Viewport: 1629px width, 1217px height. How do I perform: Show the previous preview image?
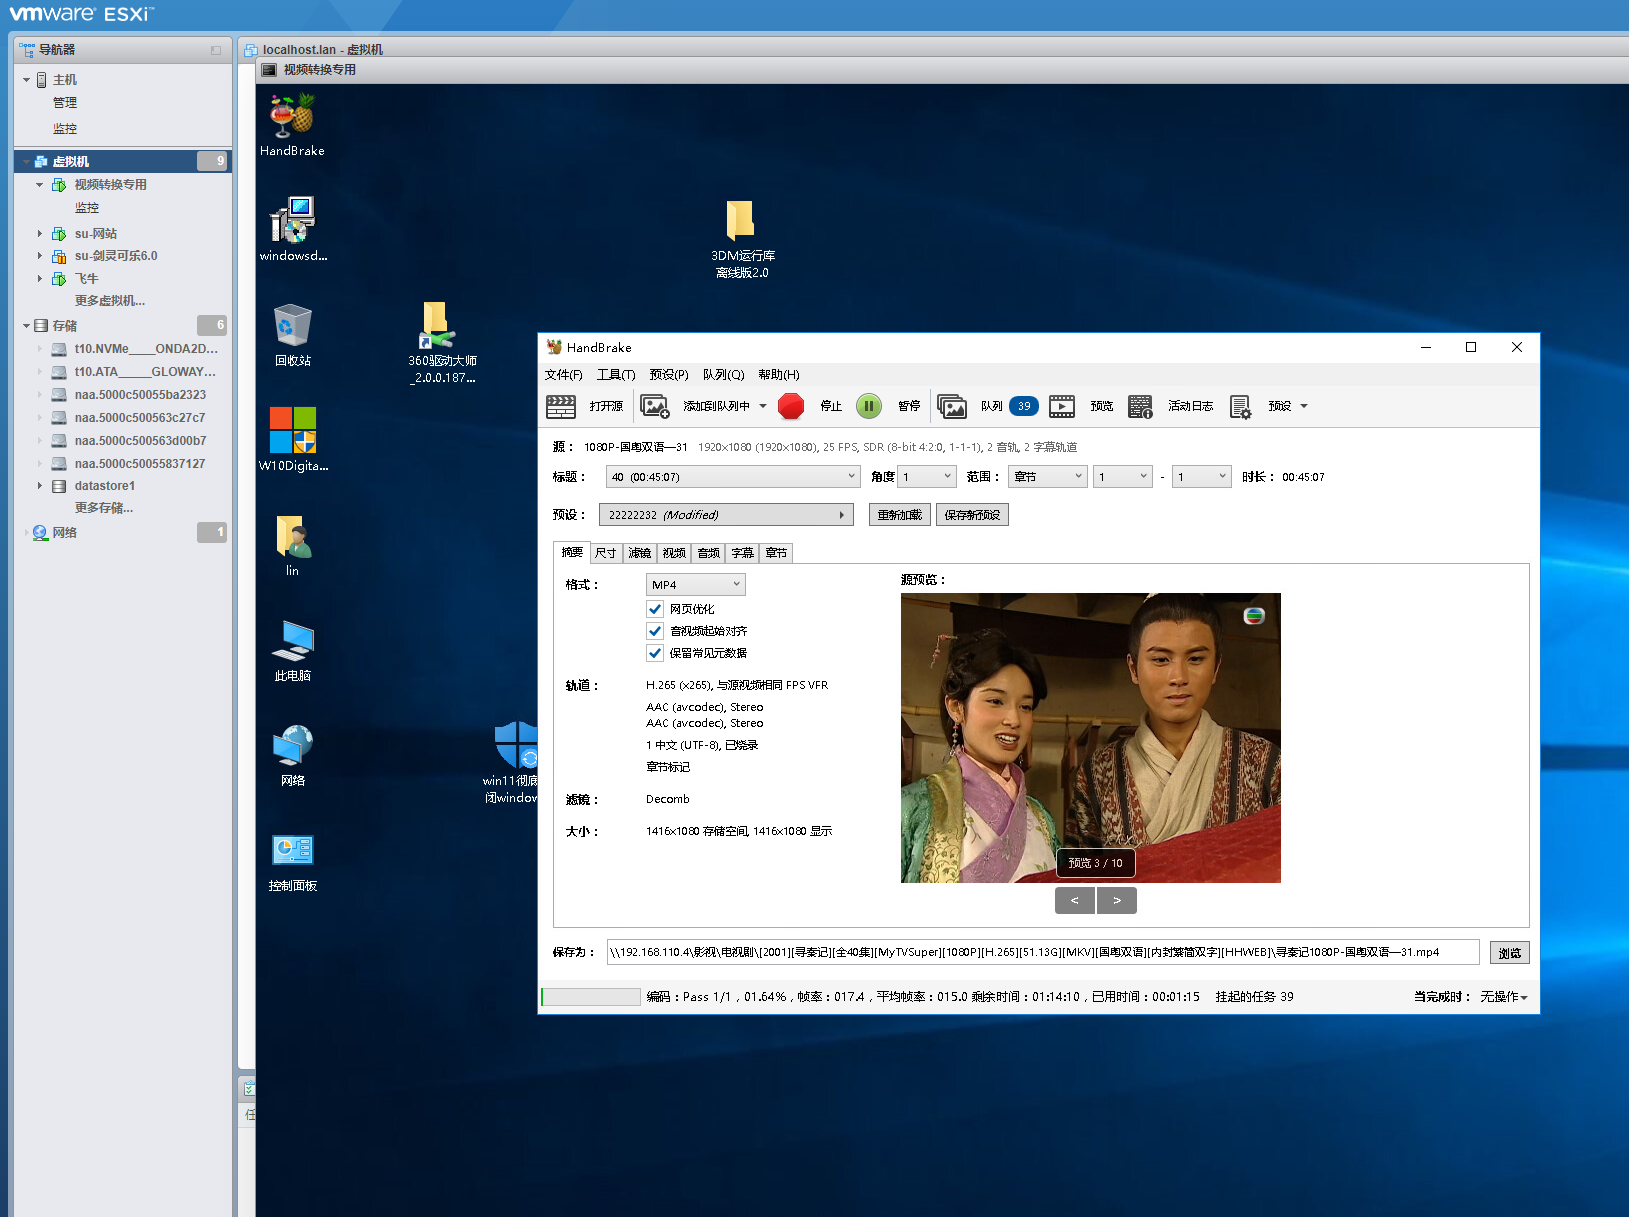pyautogui.click(x=1075, y=901)
